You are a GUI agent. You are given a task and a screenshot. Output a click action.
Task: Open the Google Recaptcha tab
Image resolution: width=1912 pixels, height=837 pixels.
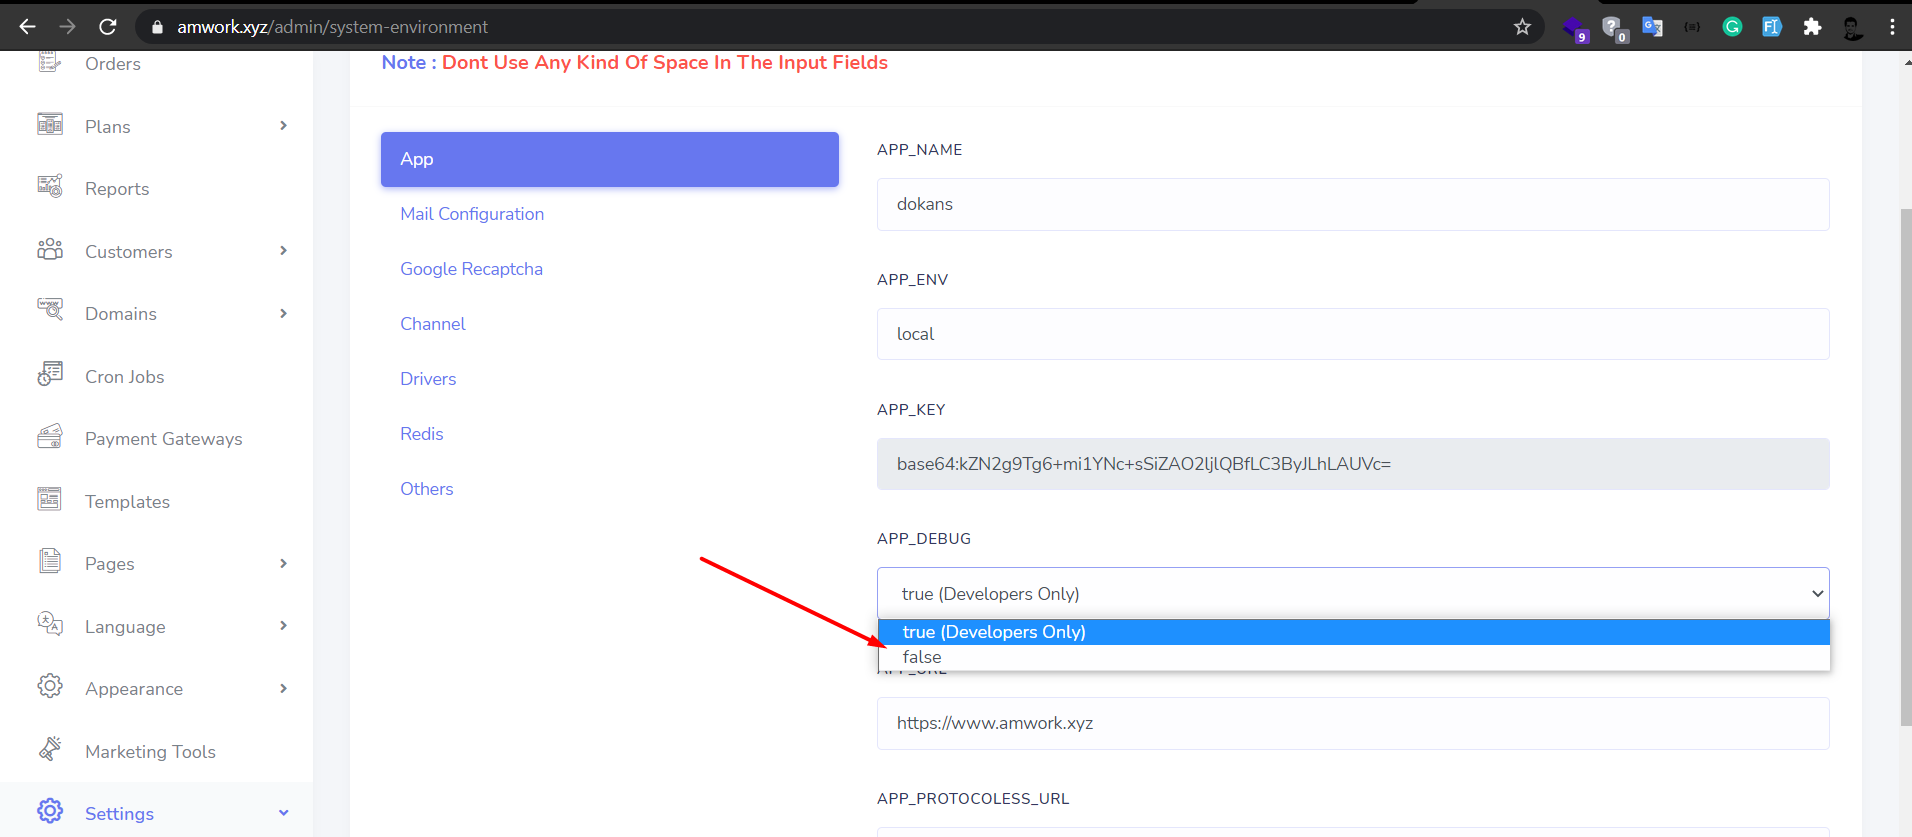471,269
